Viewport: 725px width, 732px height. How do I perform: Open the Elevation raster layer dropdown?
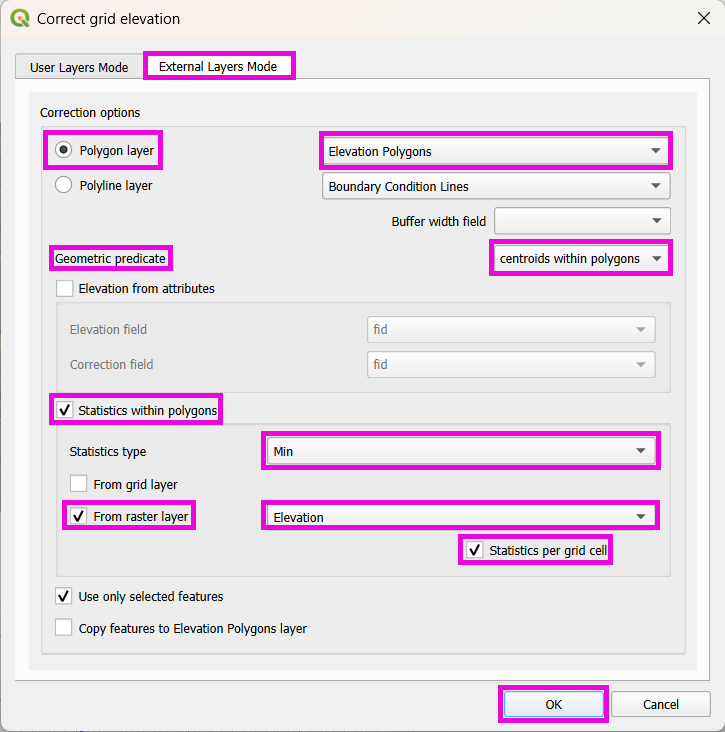click(x=459, y=517)
